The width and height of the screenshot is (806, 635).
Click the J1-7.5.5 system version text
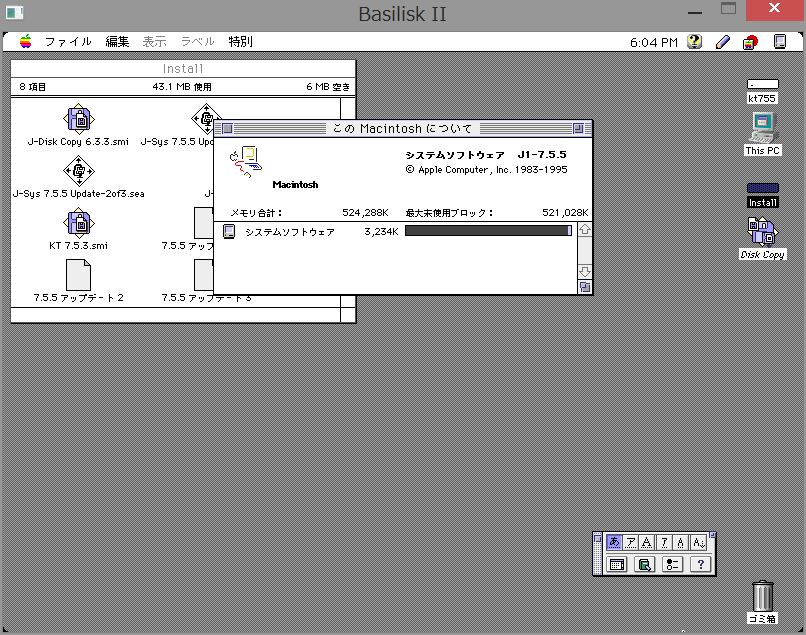[x=542, y=154]
